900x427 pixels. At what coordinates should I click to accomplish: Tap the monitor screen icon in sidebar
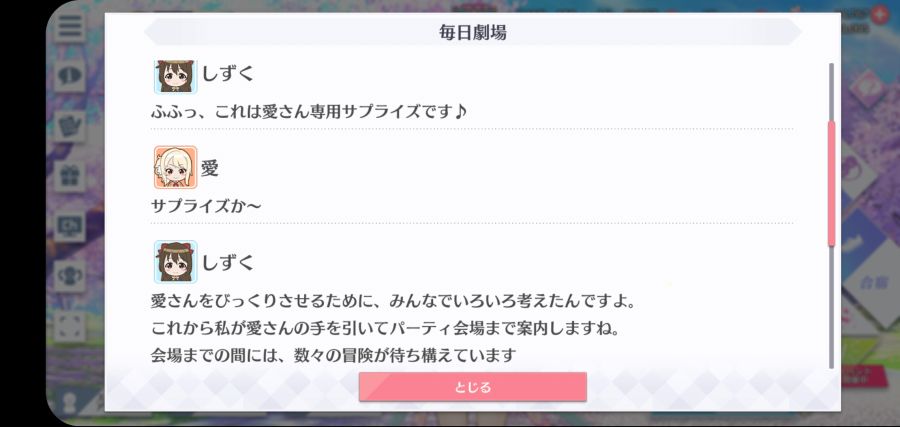70,226
